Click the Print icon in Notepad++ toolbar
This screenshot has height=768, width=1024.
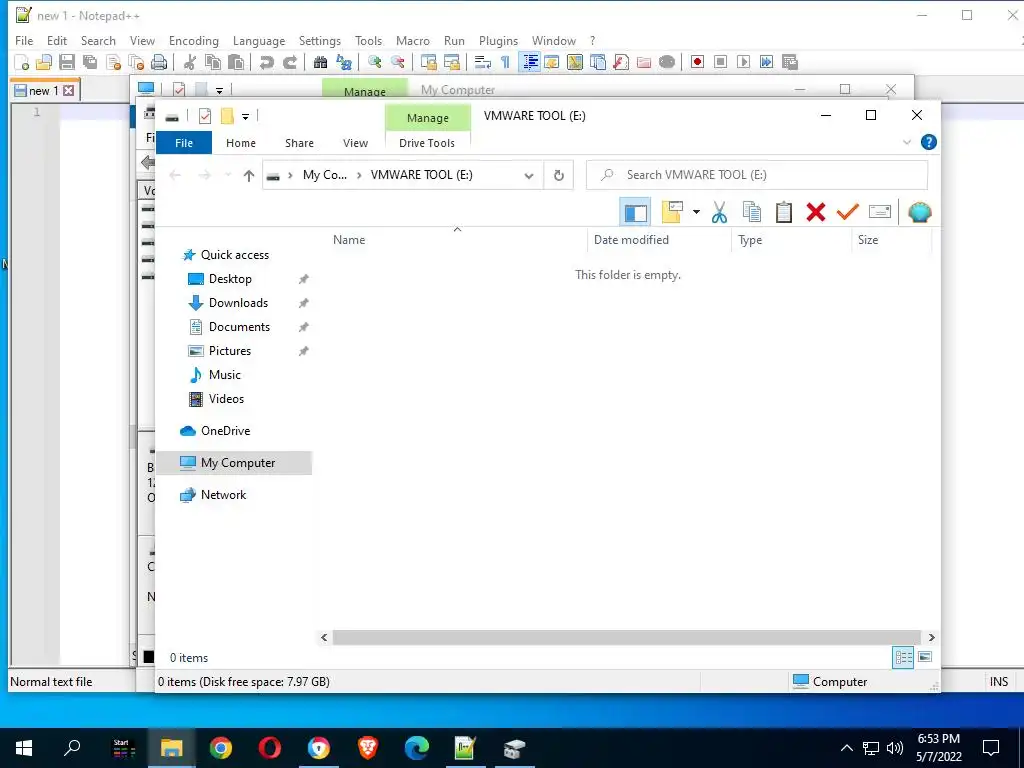(159, 62)
